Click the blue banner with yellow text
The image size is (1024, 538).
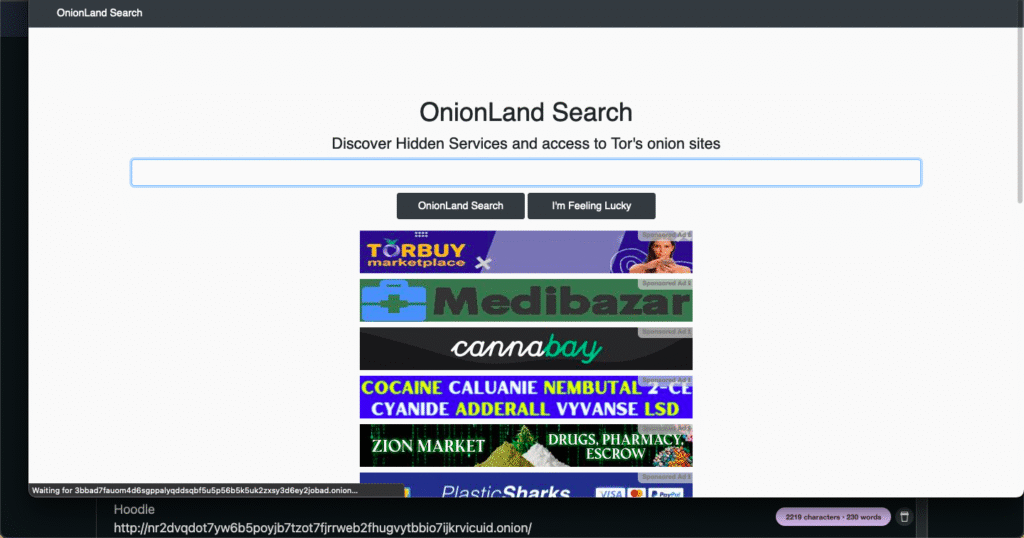525,397
